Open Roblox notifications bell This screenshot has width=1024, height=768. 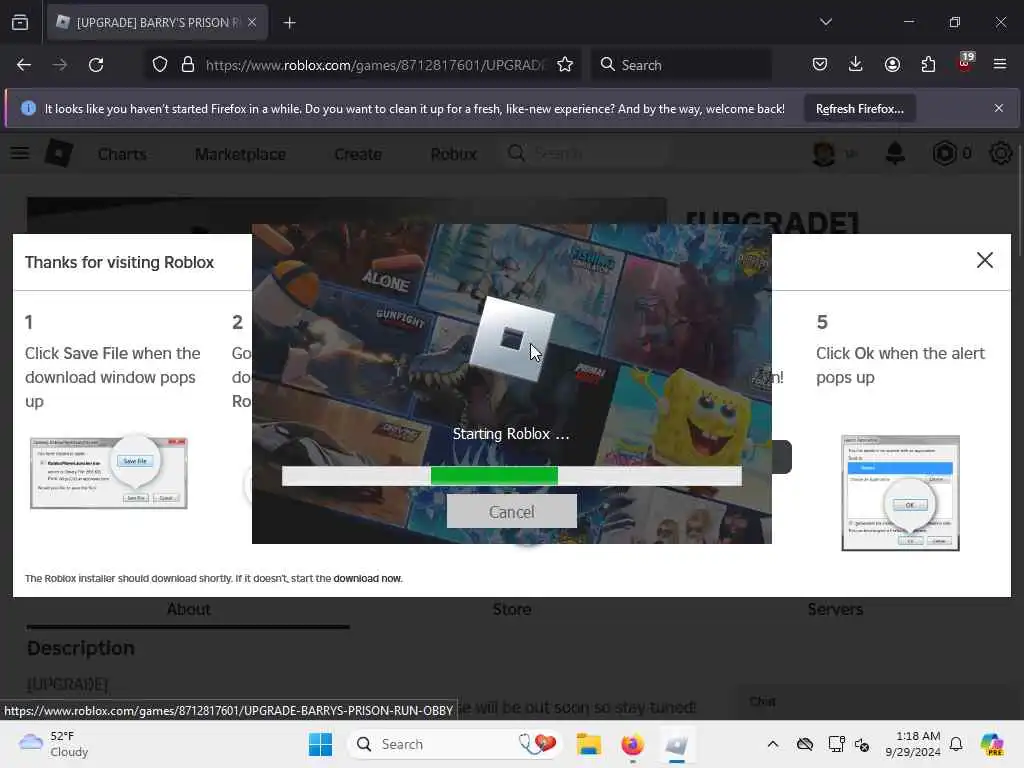tap(895, 153)
